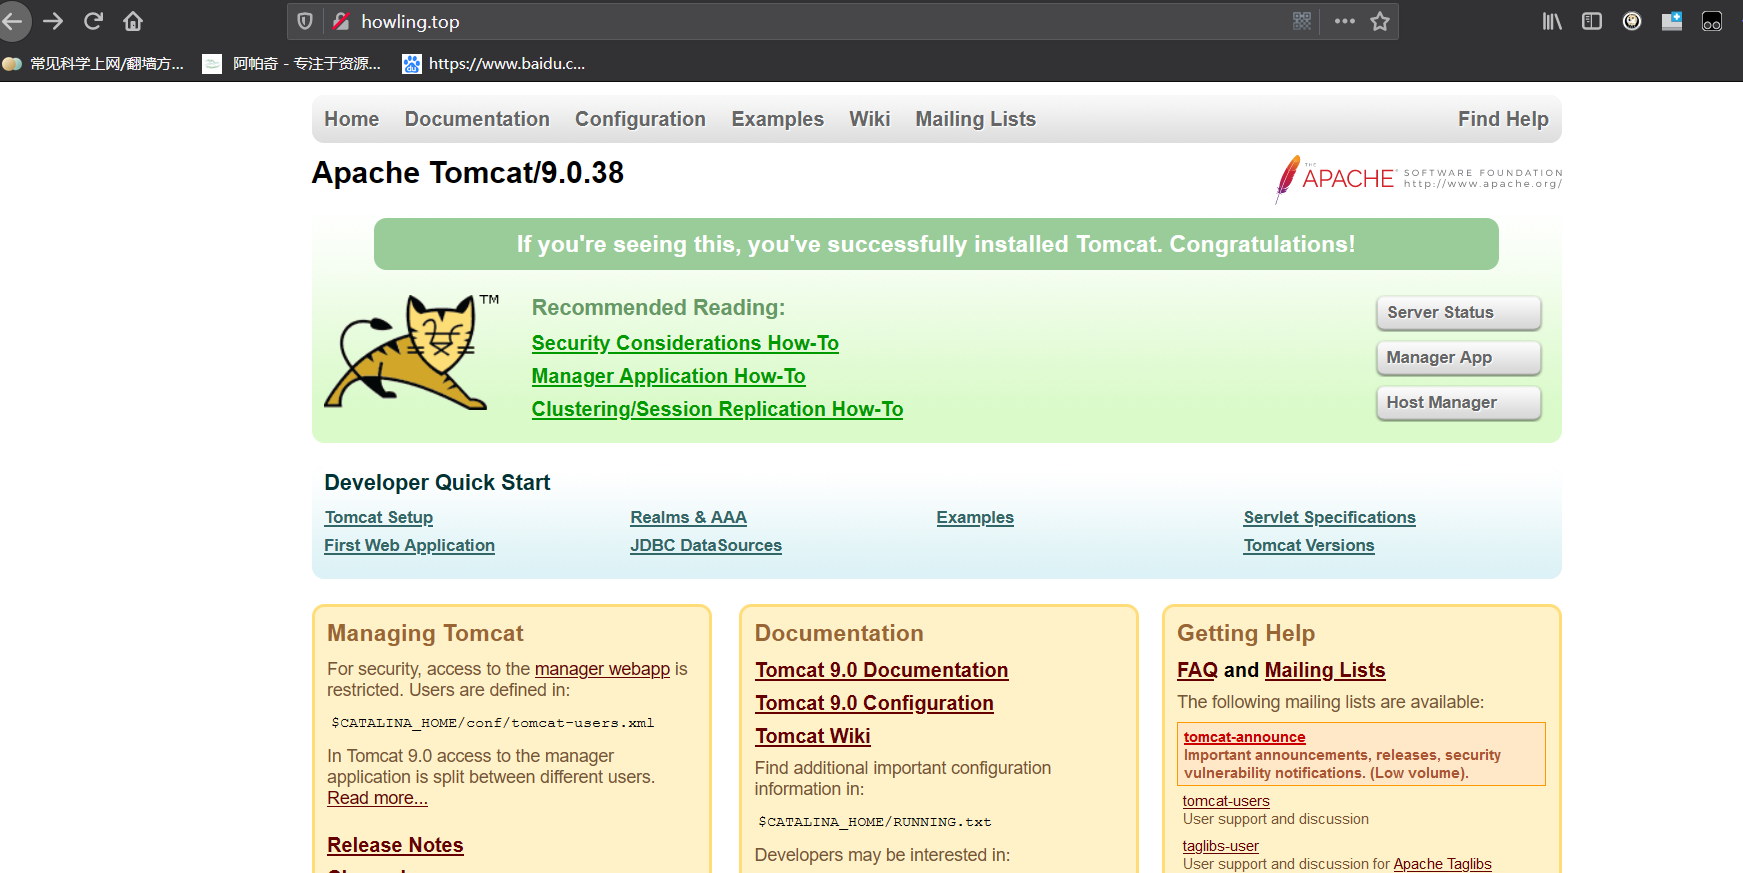Click the Apache Tomcat/9.0.38 heading
Screen dimensions: 1743x873
point(467,173)
